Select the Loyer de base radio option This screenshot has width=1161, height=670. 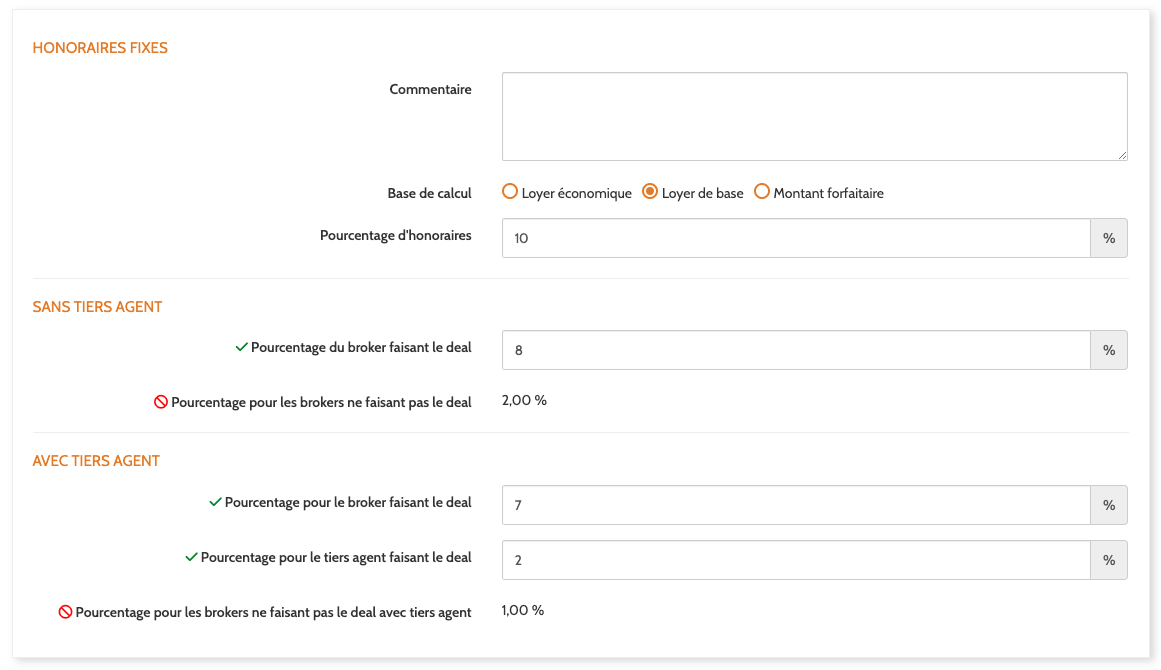650,192
